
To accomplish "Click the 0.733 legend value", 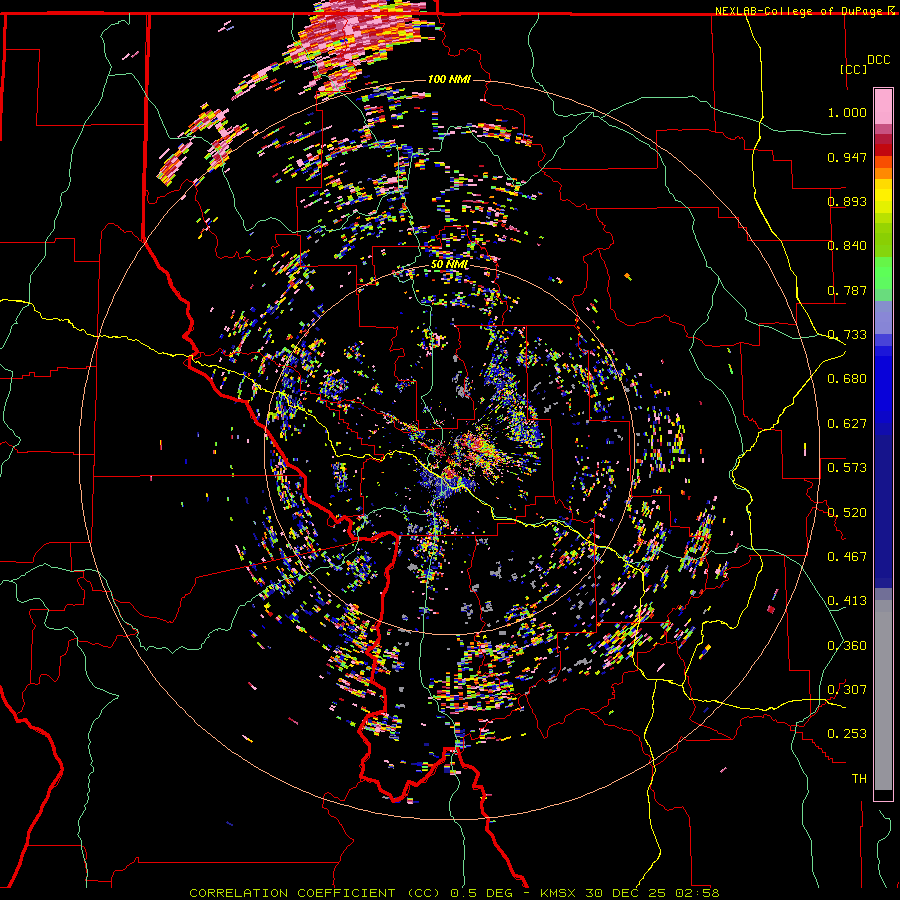I will point(847,335).
